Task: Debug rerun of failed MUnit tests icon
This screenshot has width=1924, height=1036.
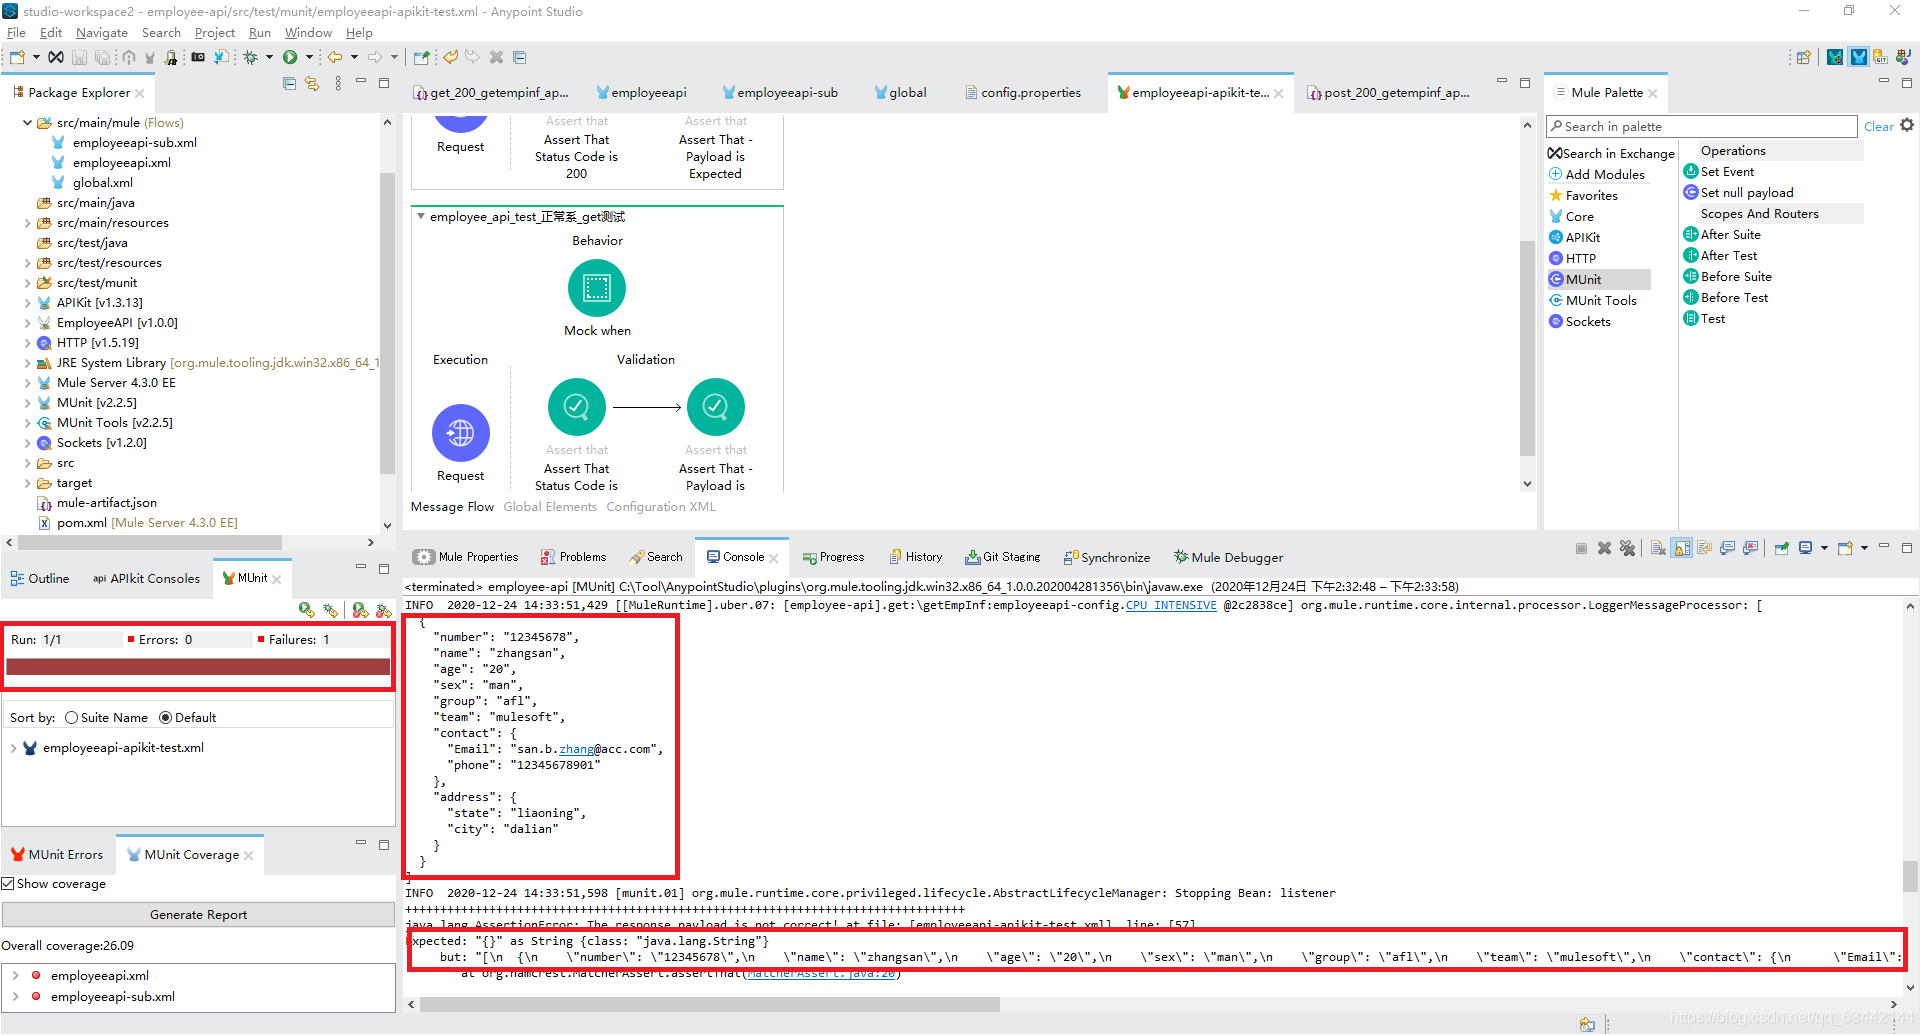Action: (x=383, y=610)
